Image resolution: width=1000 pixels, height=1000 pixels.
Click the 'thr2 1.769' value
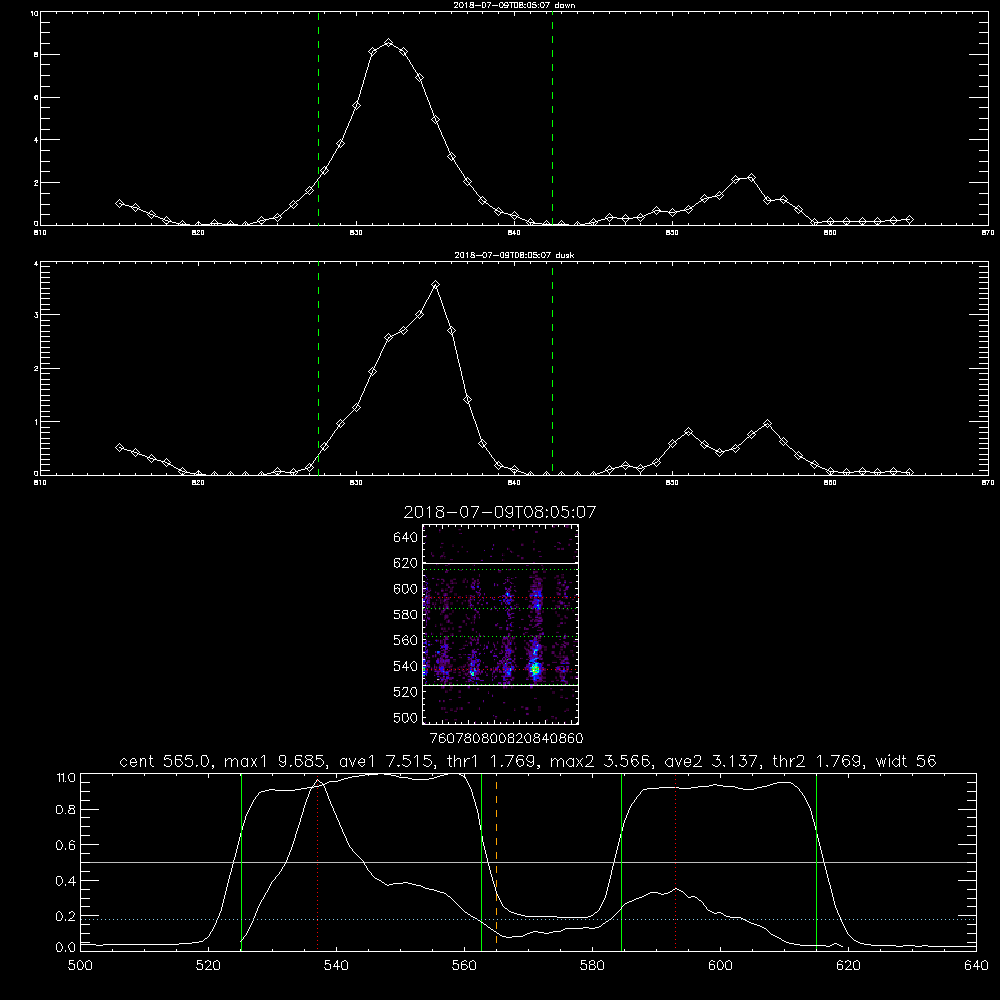818,761
